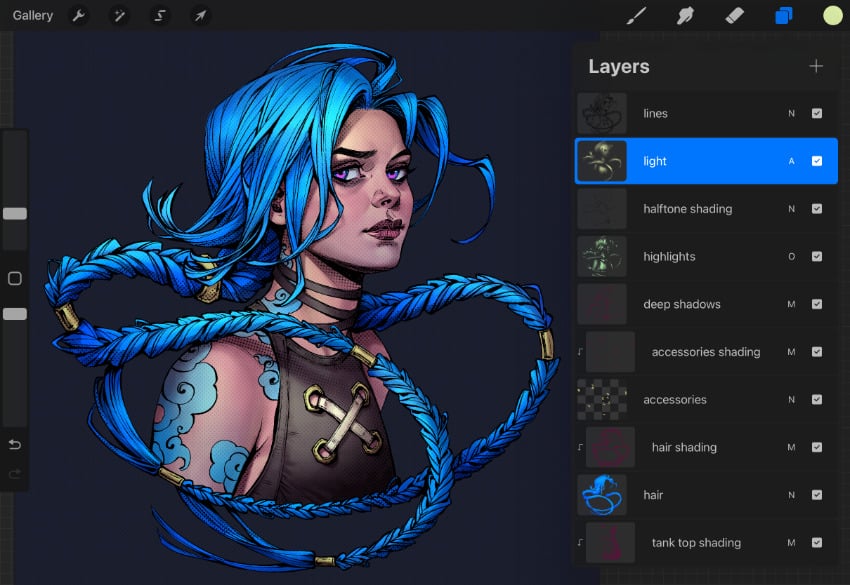Select the "deep shadows" layer name
Viewport: 850px width, 585px height.
point(682,304)
